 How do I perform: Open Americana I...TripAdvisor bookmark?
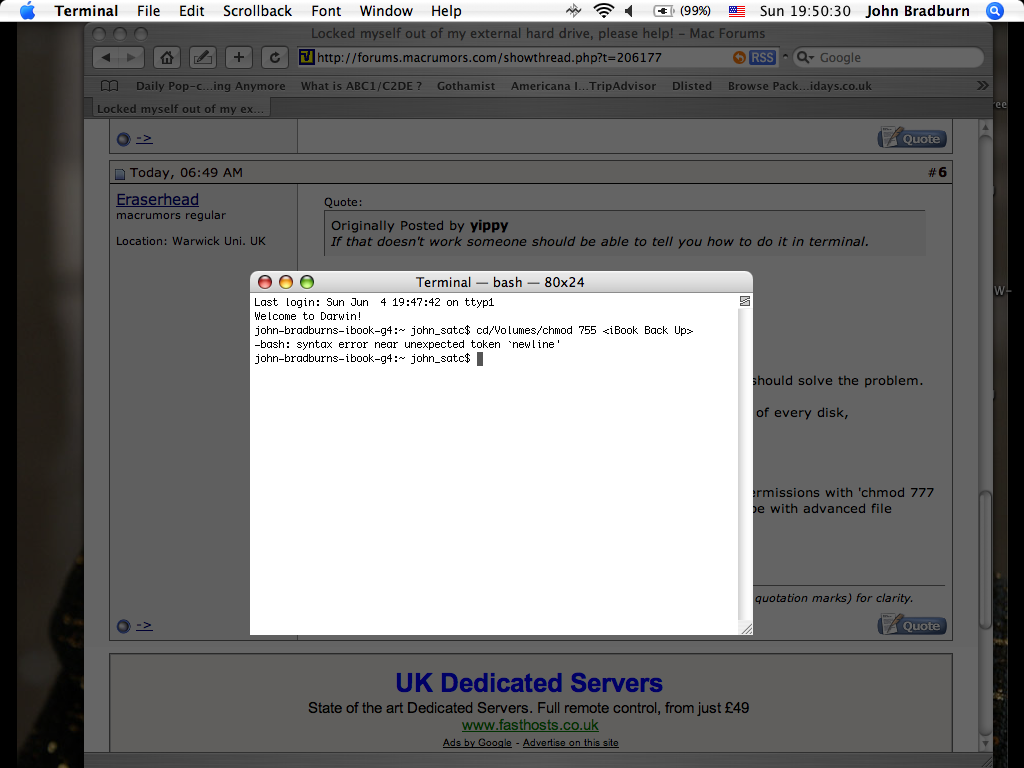pyautogui.click(x=583, y=86)
